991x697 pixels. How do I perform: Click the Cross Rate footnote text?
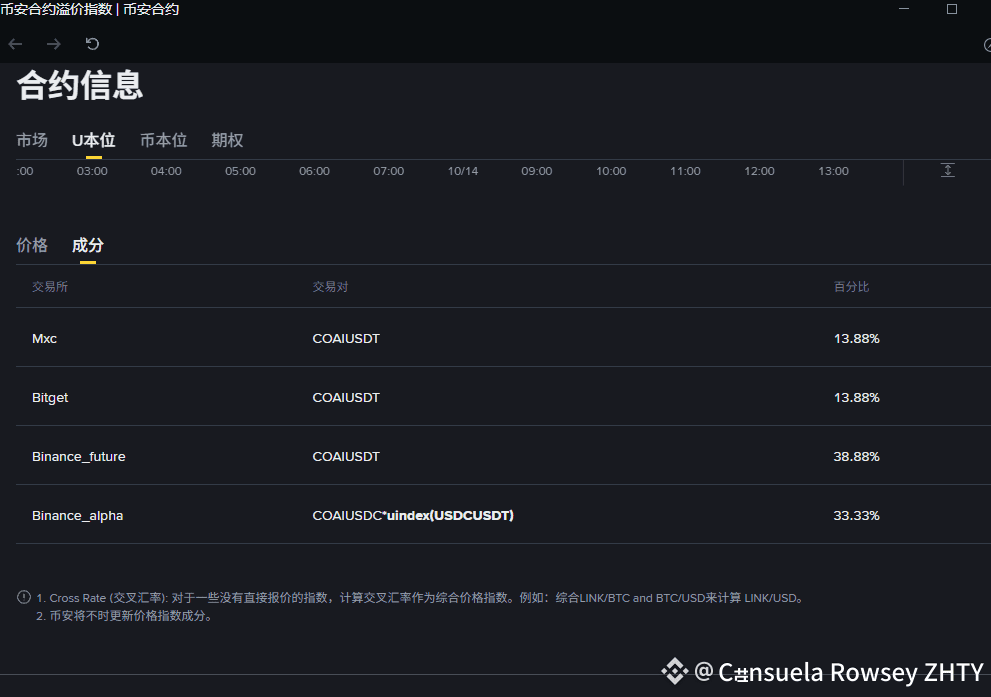coord(420,598)
